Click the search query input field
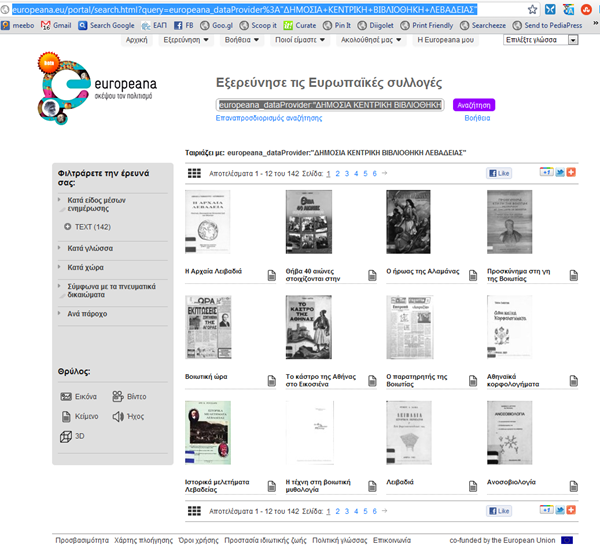This screenshot has height=548, width=600. click(330, 105)
